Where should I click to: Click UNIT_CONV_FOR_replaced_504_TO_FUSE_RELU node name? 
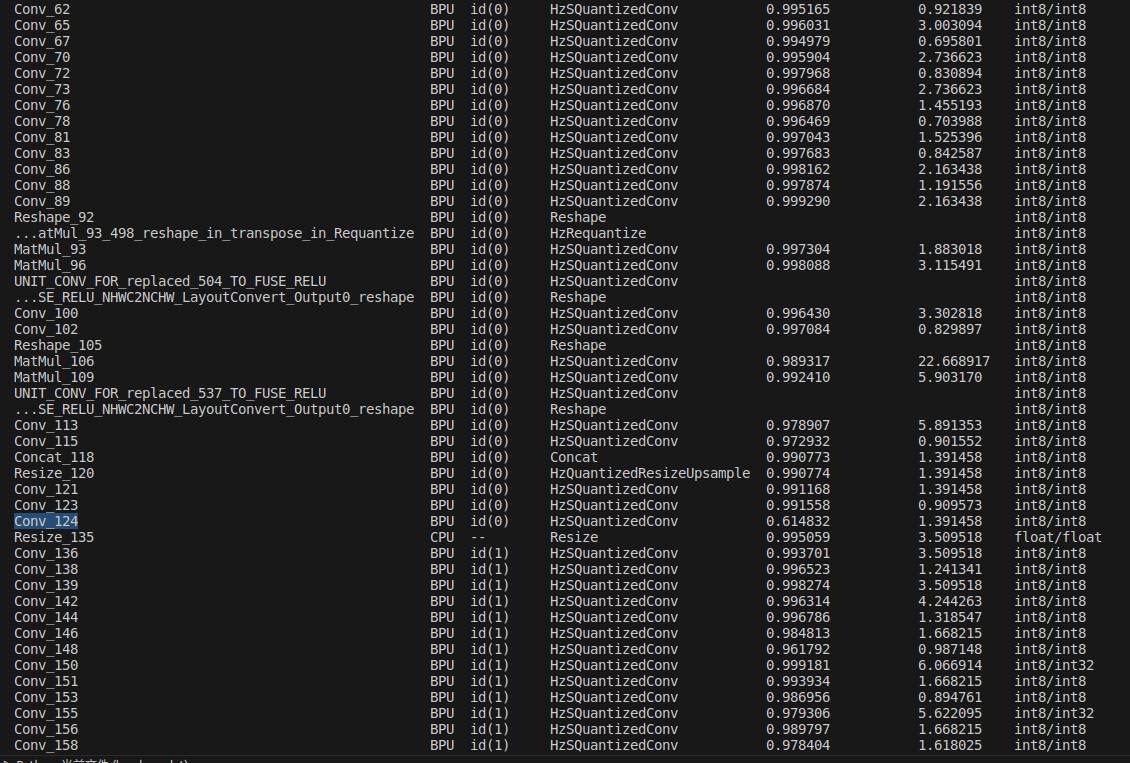170,281
